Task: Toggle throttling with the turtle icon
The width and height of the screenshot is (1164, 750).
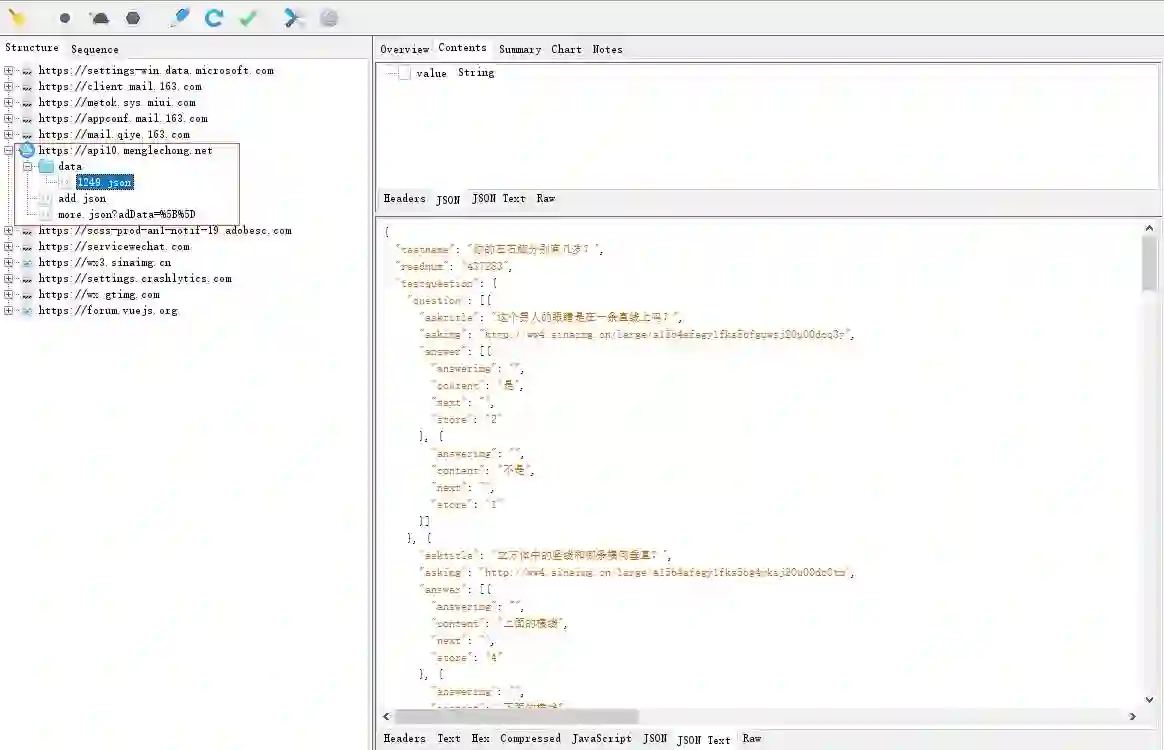Action: coord(99,18)
